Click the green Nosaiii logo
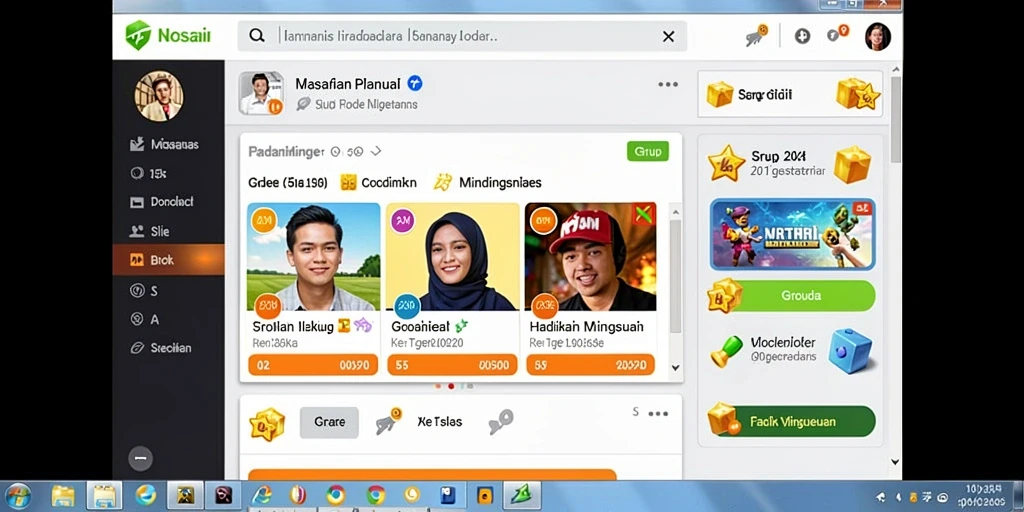 (168, 35)
